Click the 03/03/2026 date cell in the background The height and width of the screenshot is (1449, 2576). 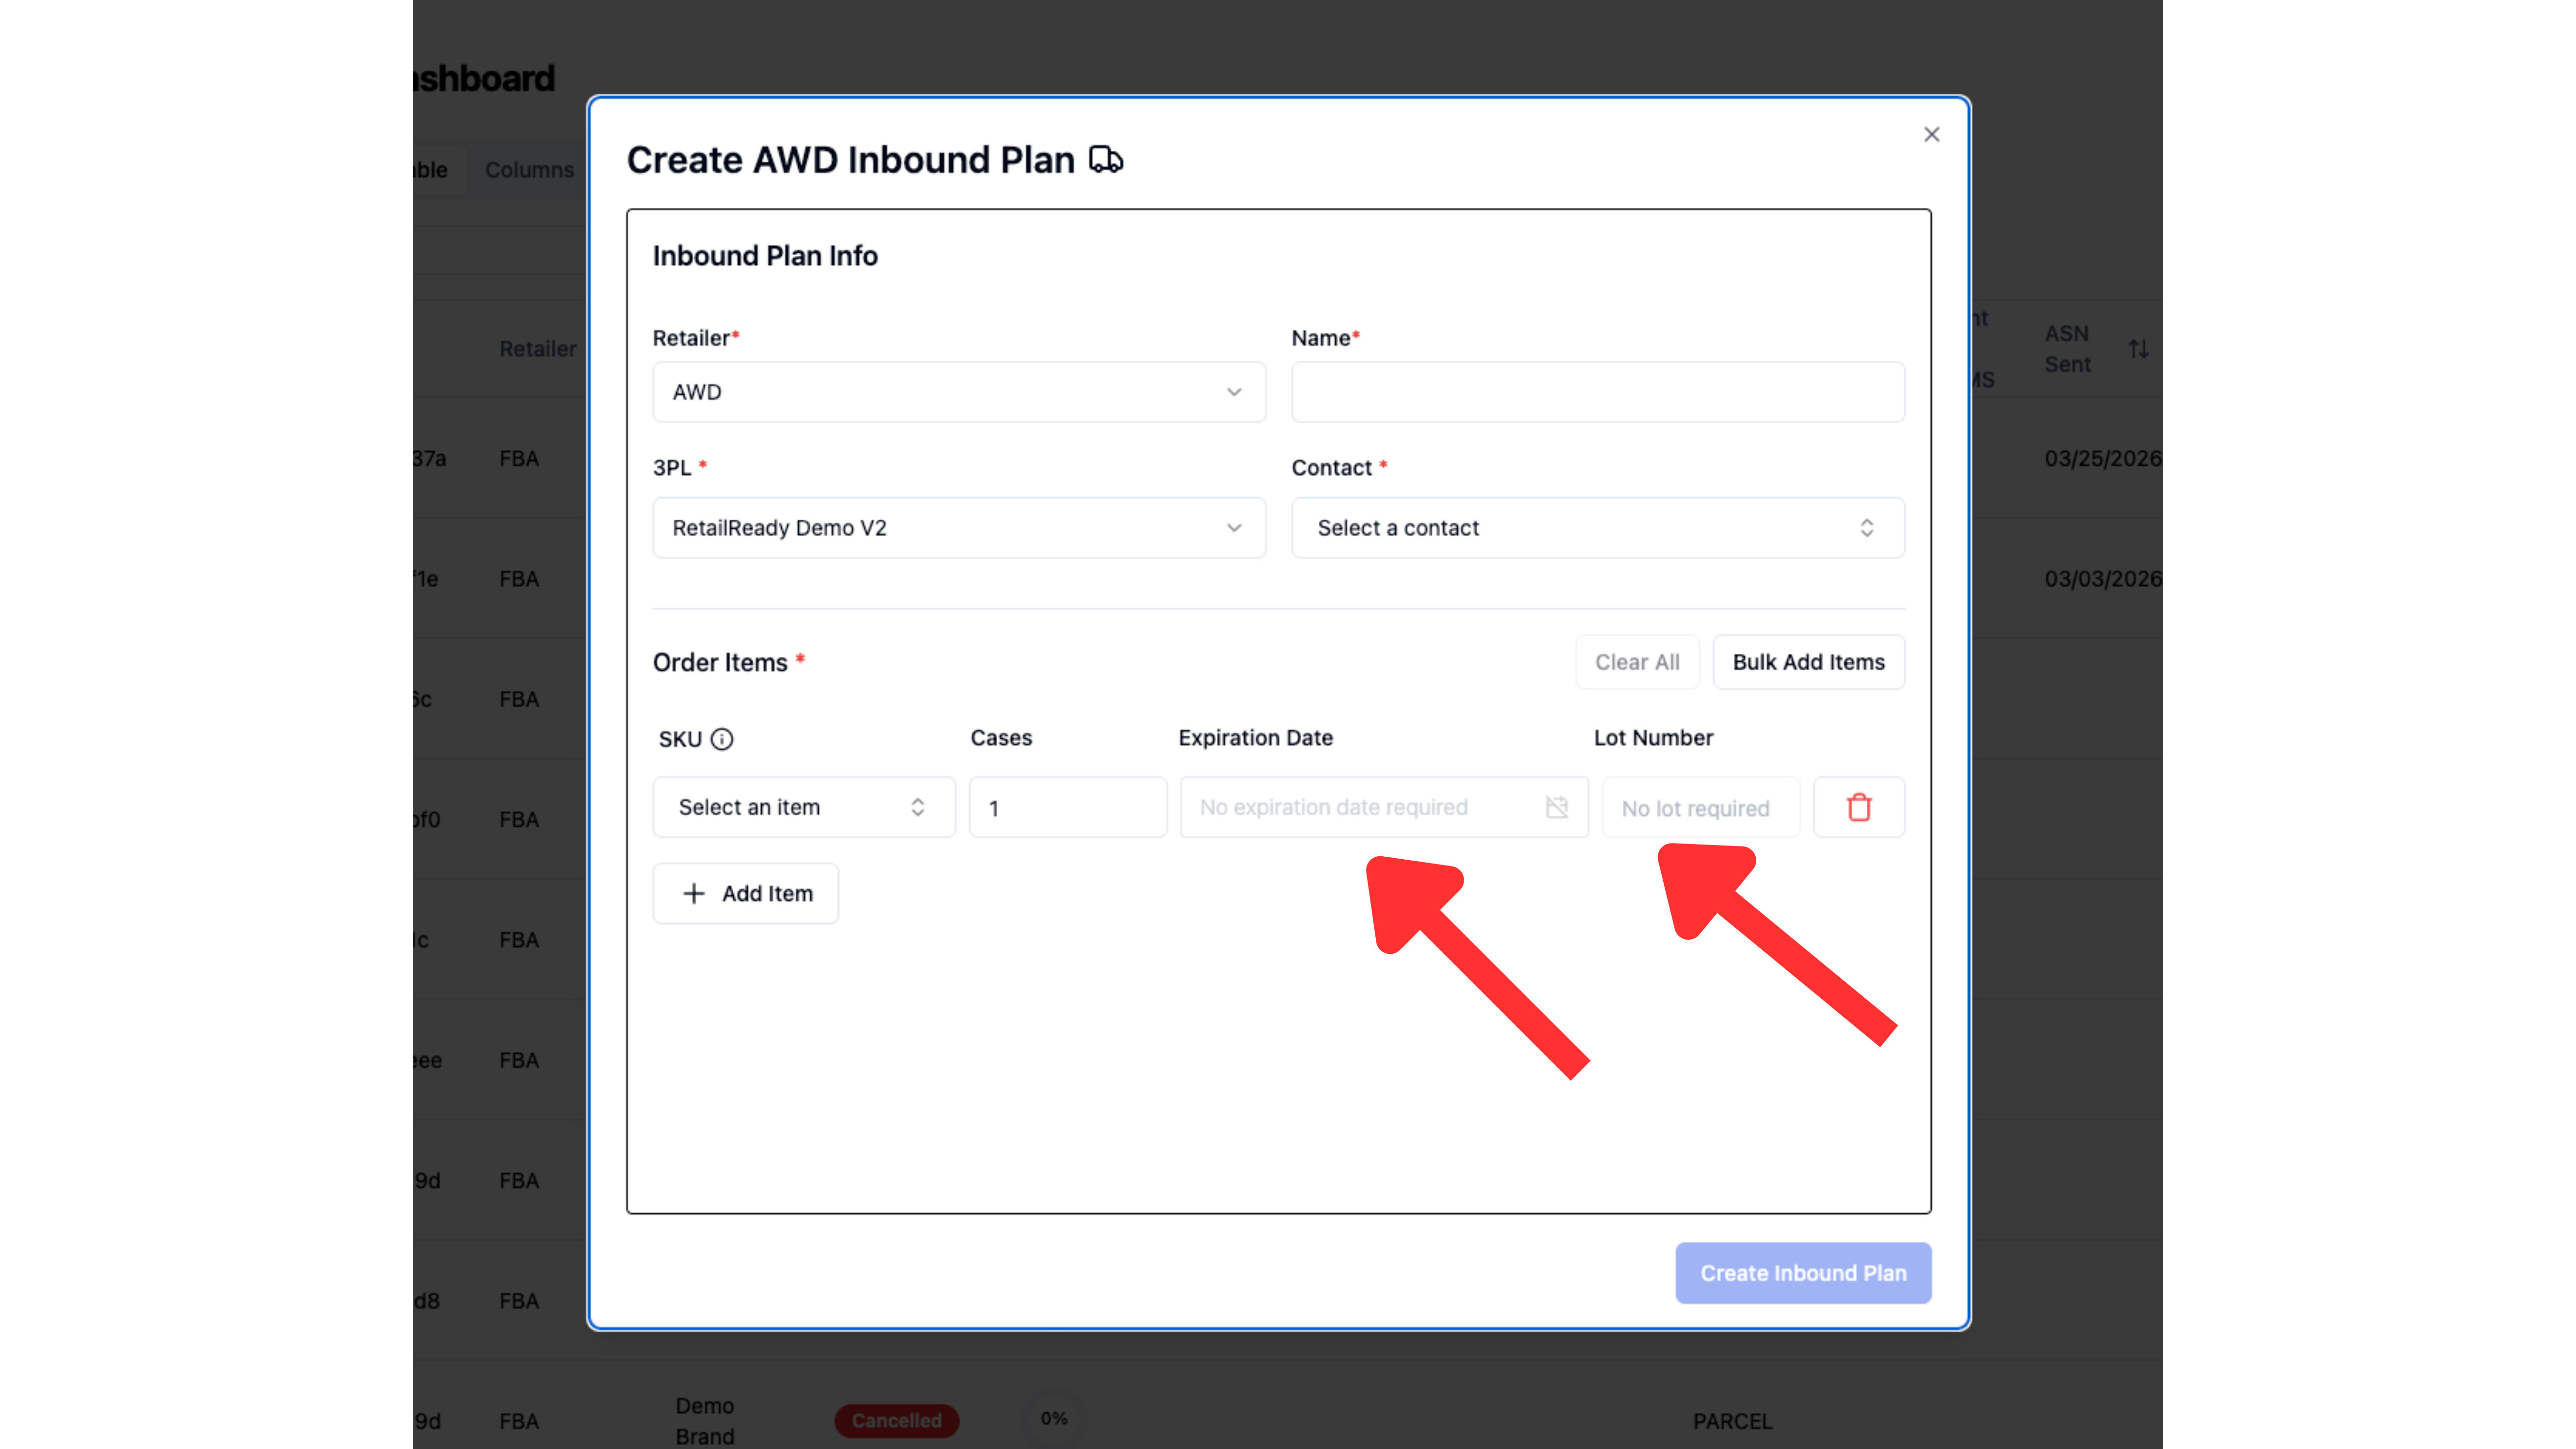pos(2102,579)
